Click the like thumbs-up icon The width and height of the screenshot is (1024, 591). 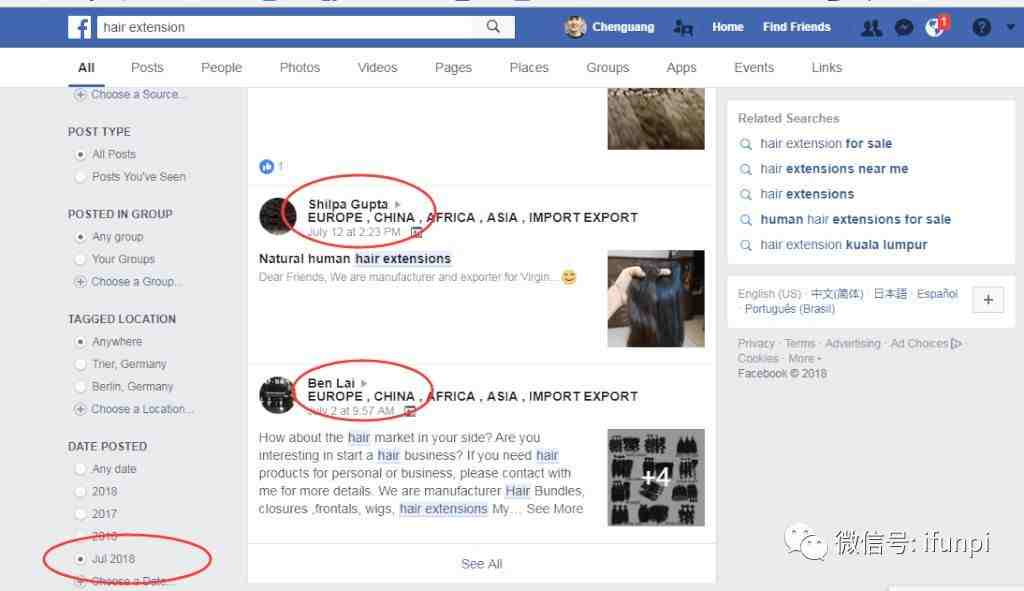point(267,166)
